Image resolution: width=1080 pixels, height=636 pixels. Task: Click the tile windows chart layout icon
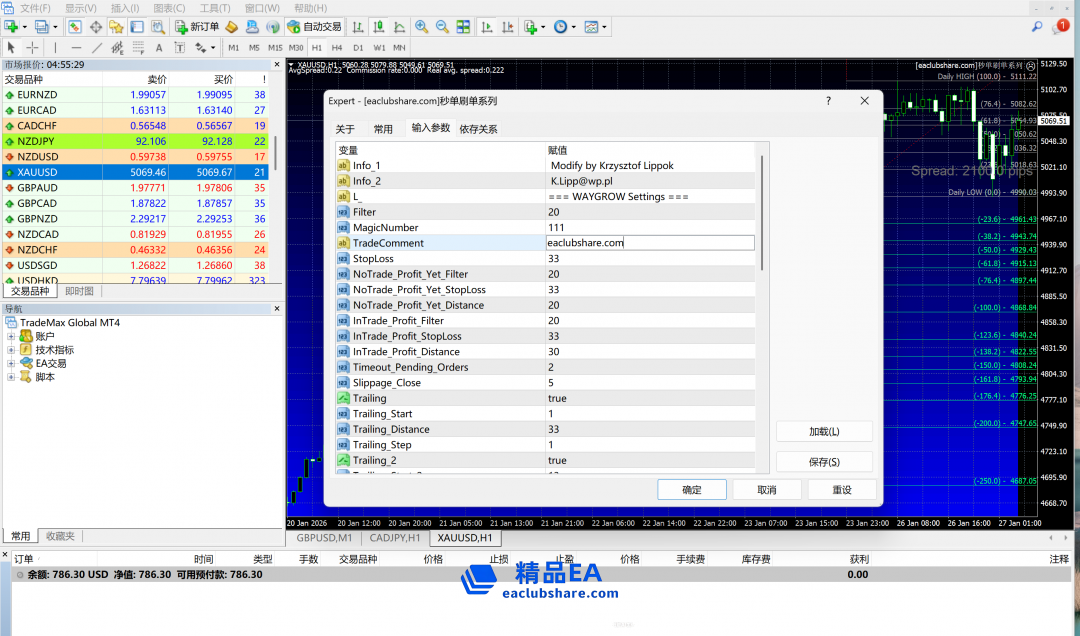pos(465,27)
